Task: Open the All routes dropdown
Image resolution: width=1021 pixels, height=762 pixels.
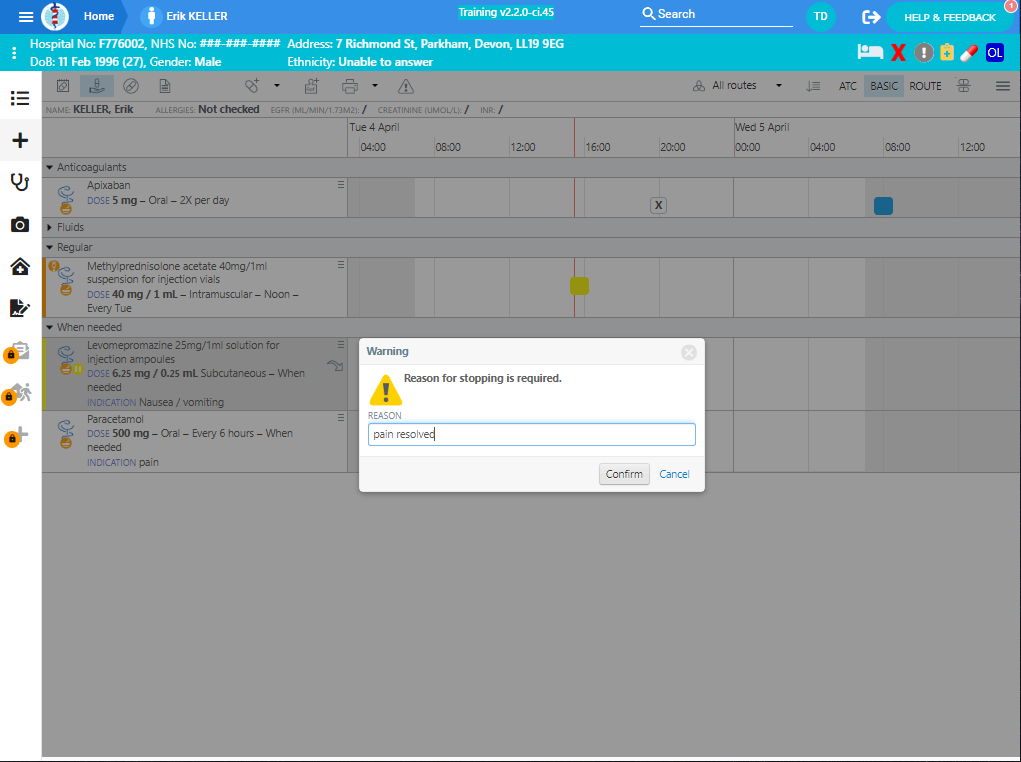Action: (x=737, y=85)
